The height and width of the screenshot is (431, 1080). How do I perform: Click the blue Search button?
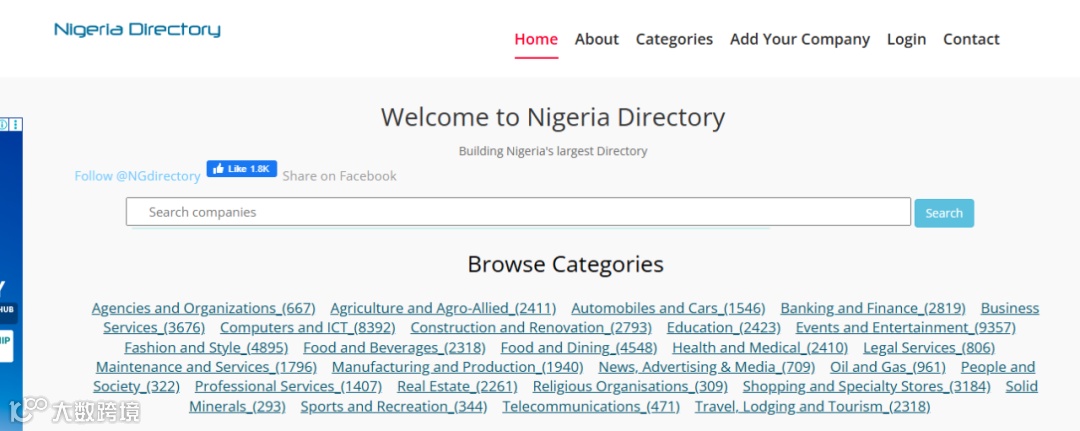point(944,213)
